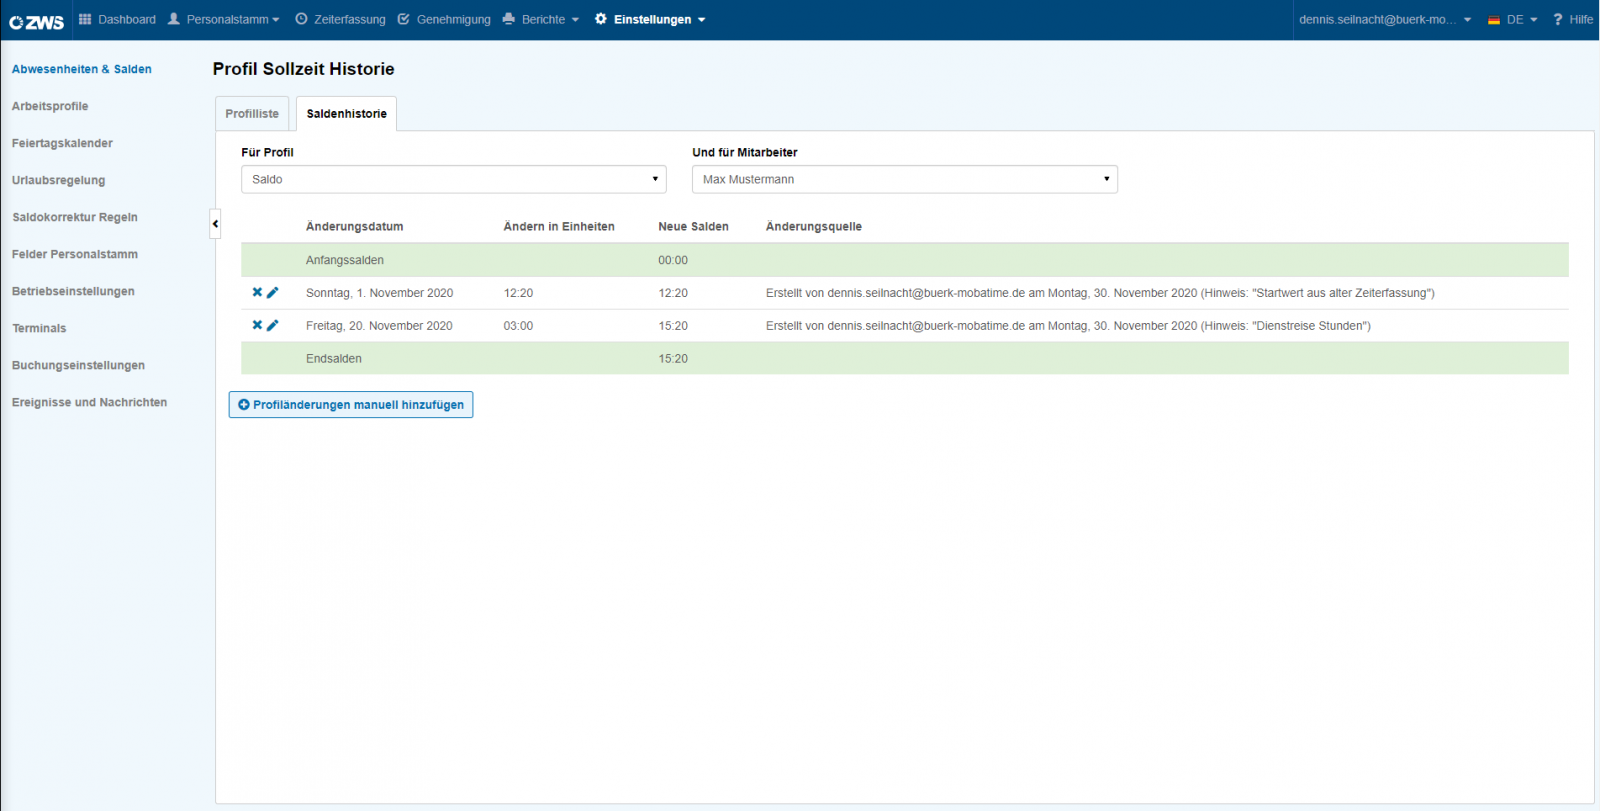The height and width of the screenshot is (811, 1600).
Task: Open Arbeitsprofile in the sidebar
Action: (50, 106)
